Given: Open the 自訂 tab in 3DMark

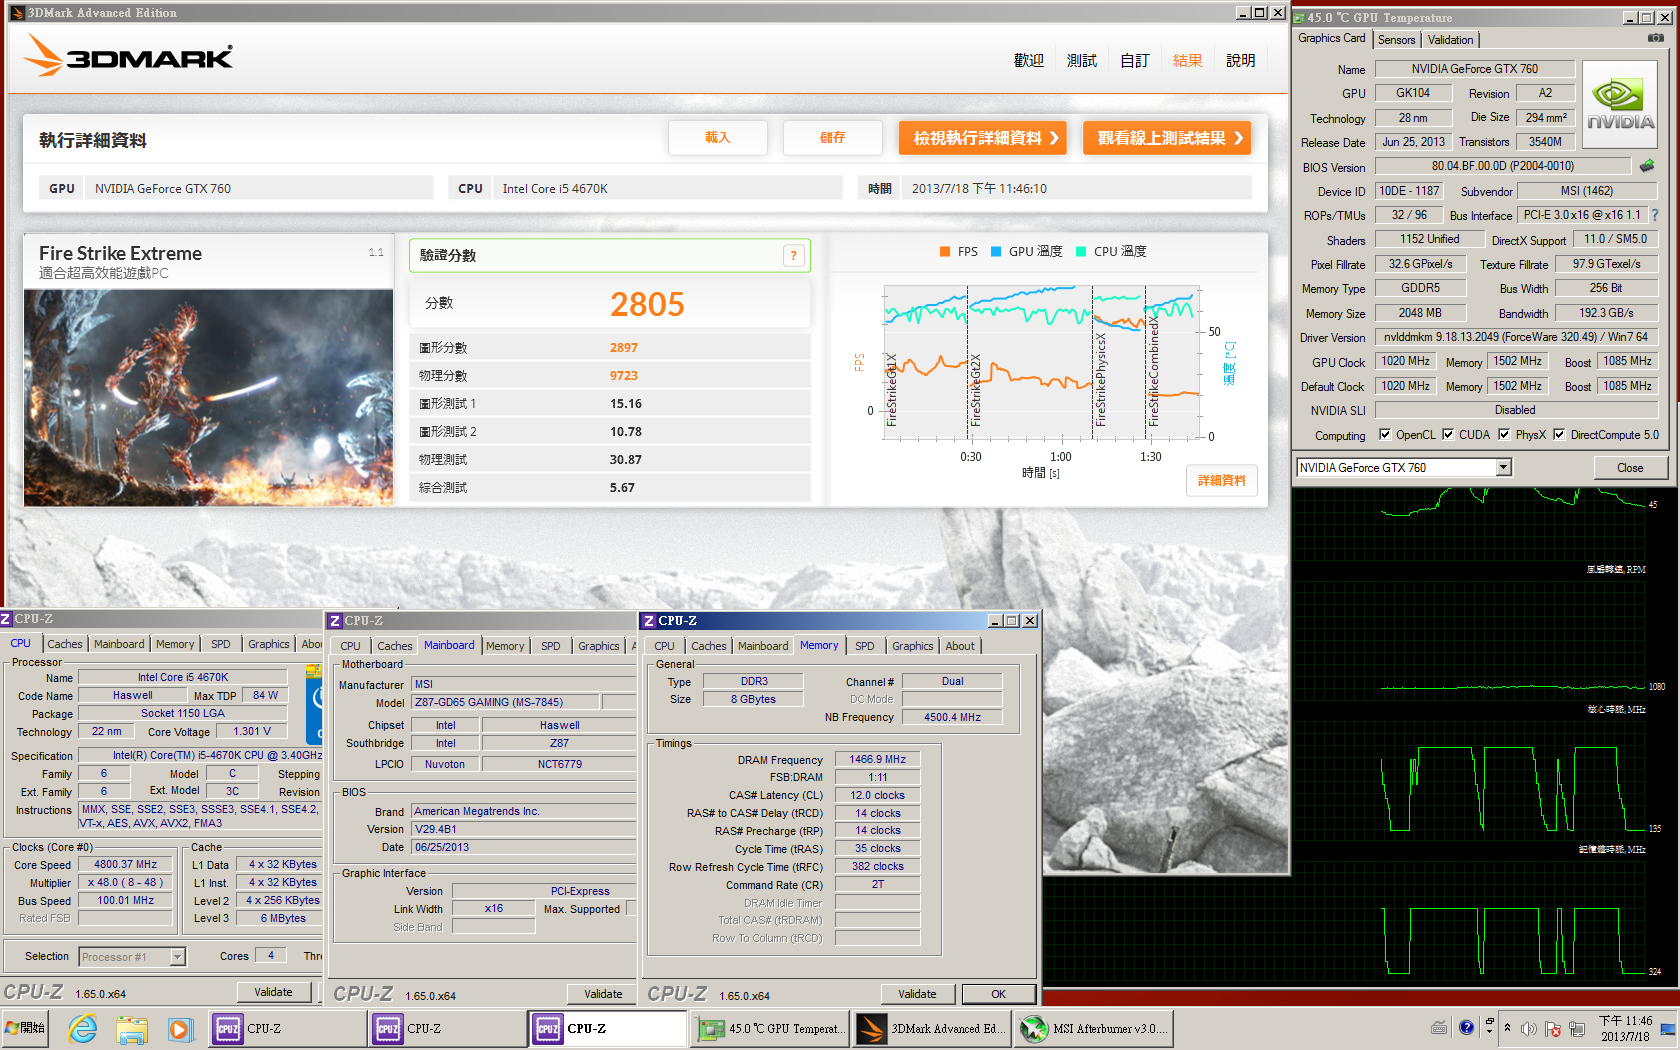Looking at the screenshot, I should tap(1135, 61).
